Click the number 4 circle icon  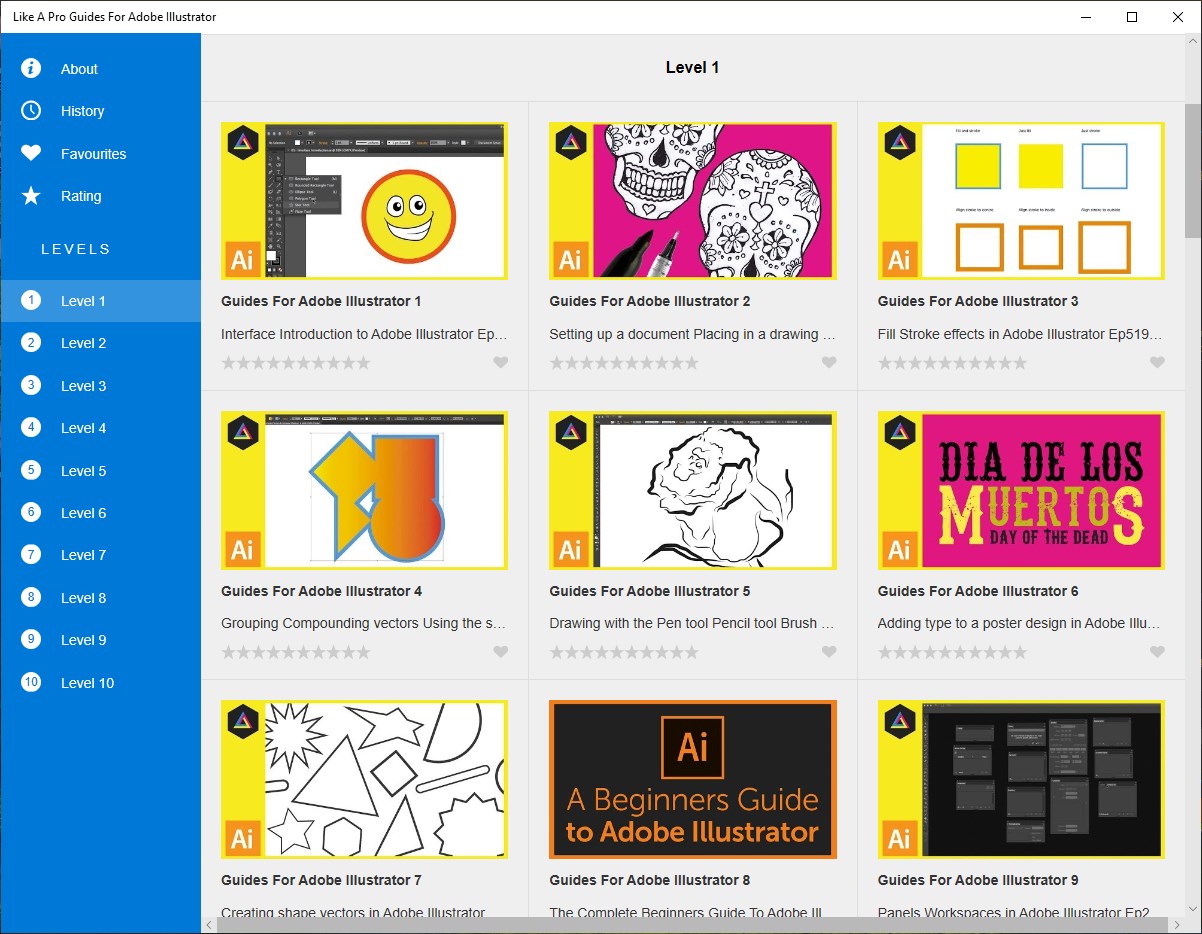[x=31, y=428]
